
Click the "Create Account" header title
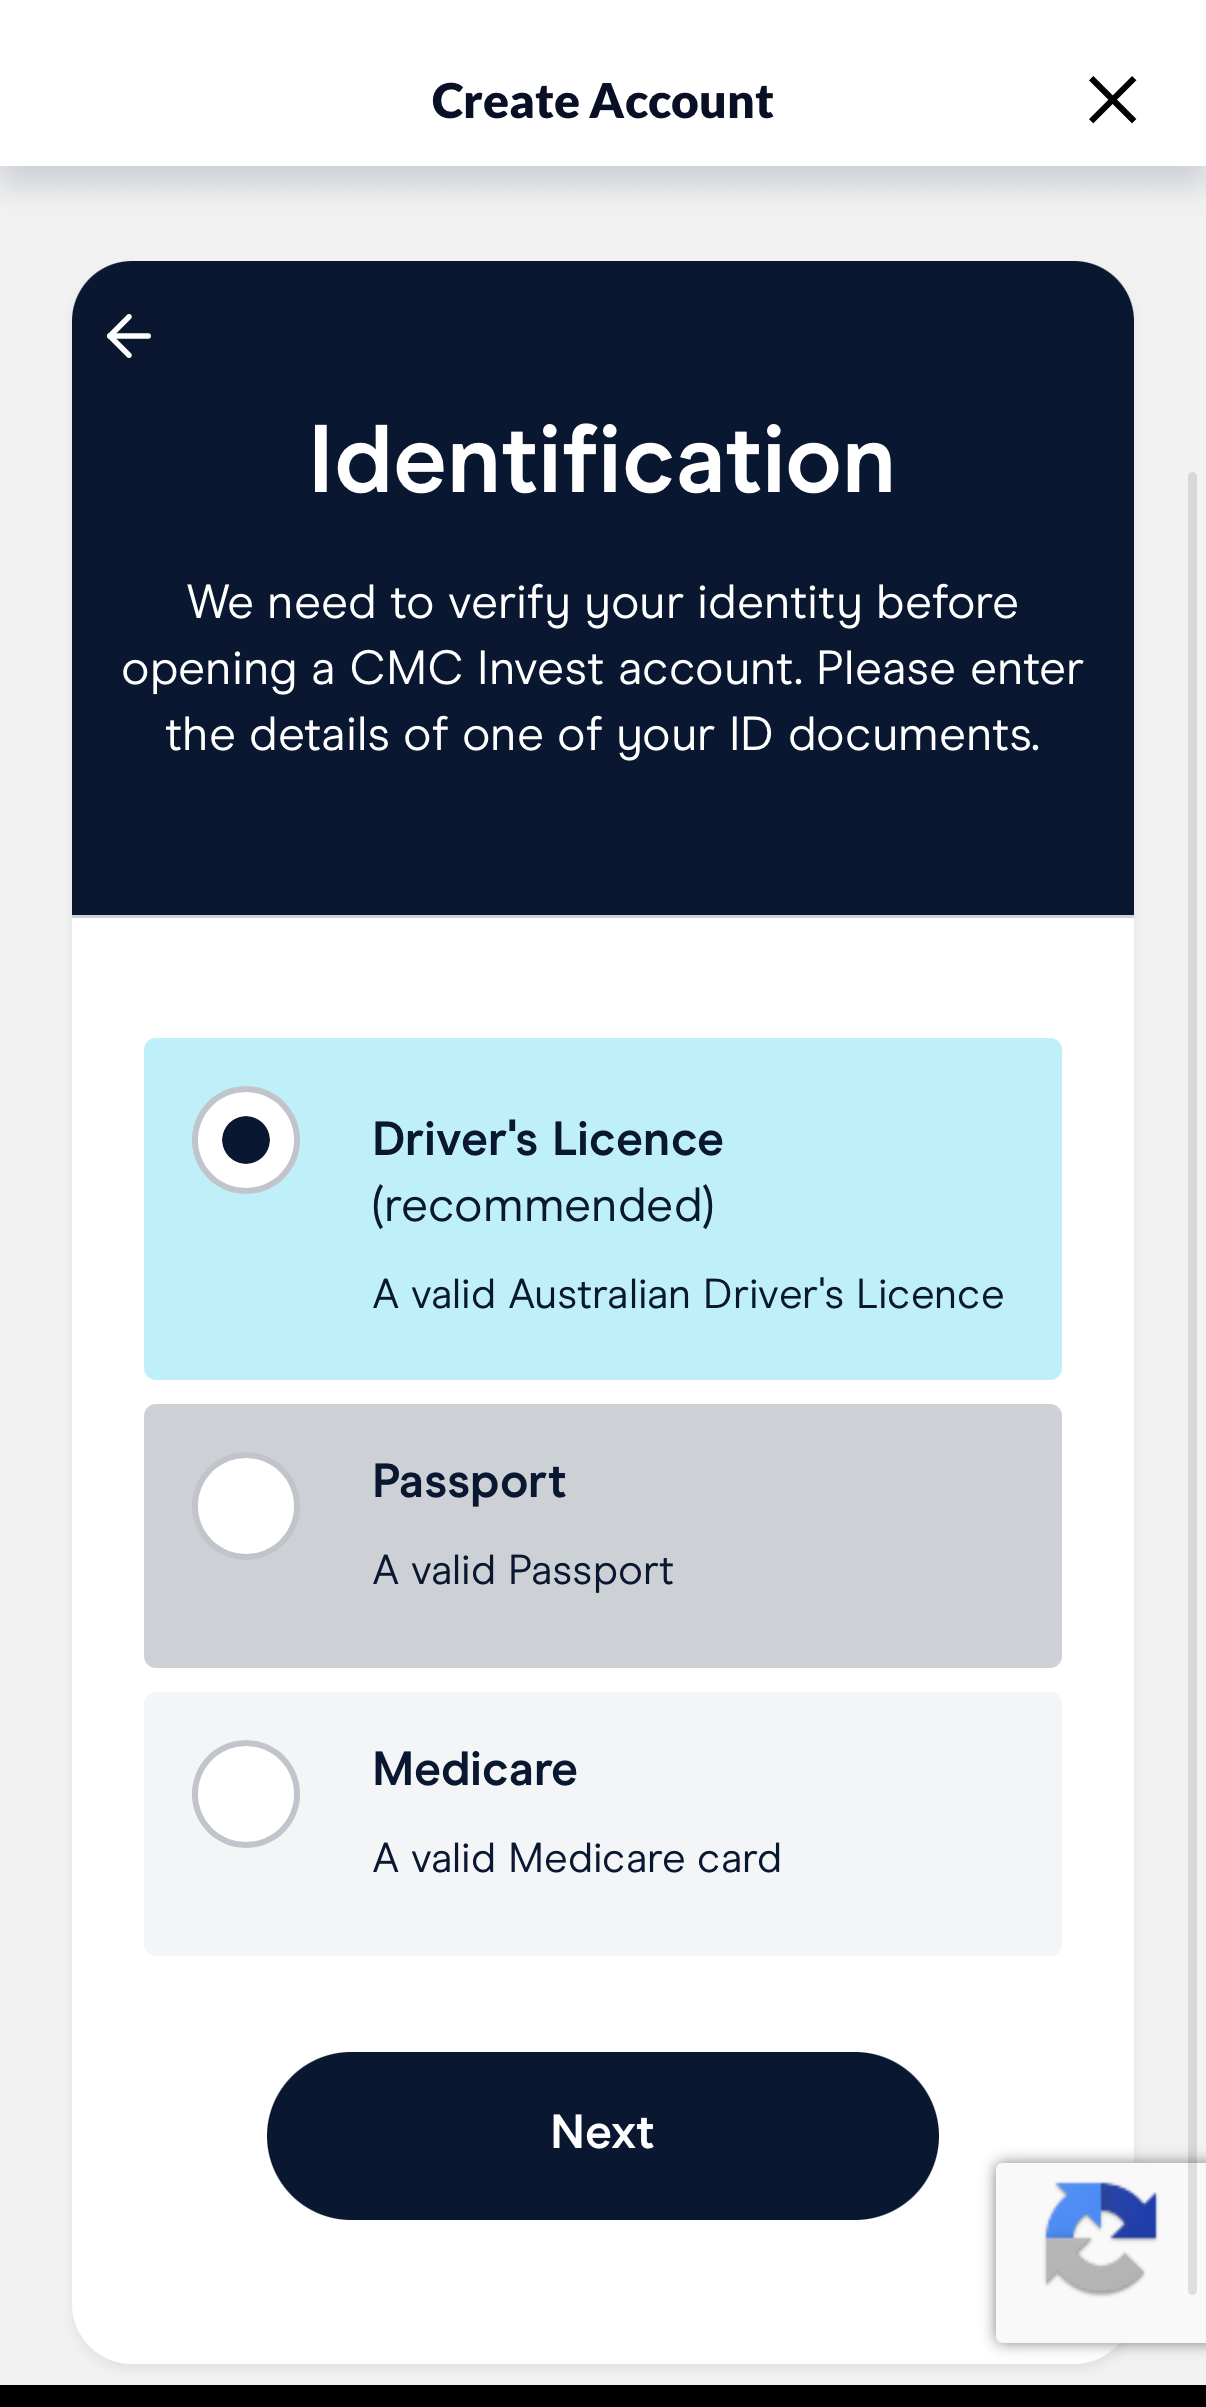click(x=602, y=101)
